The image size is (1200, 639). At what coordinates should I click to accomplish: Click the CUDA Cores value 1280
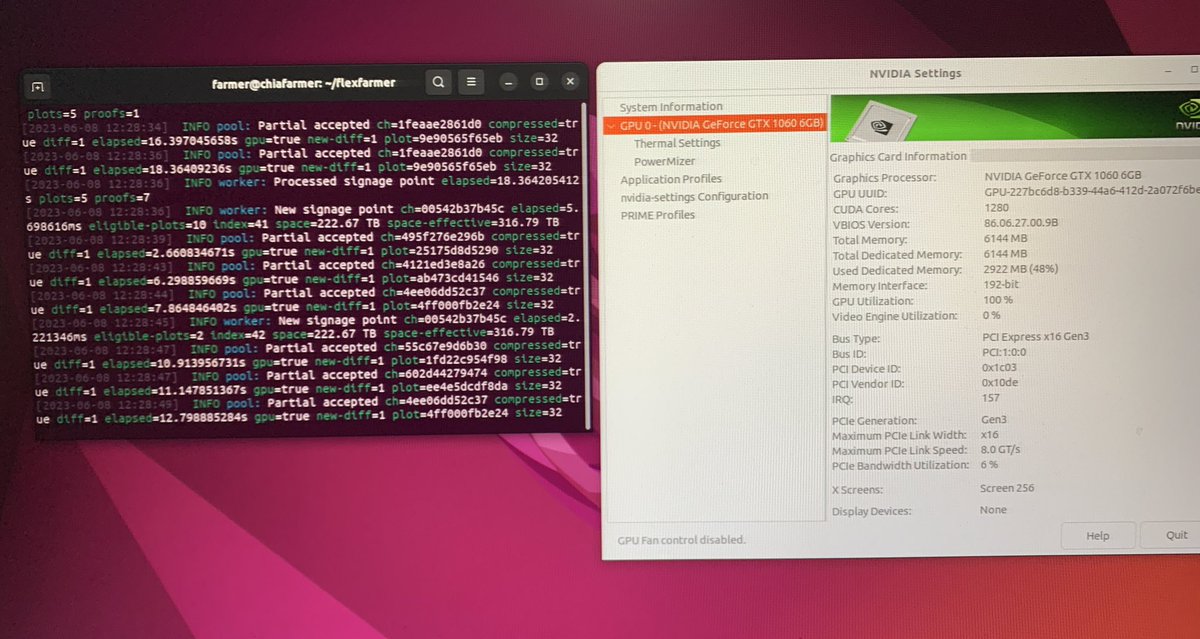click(997, 209)
